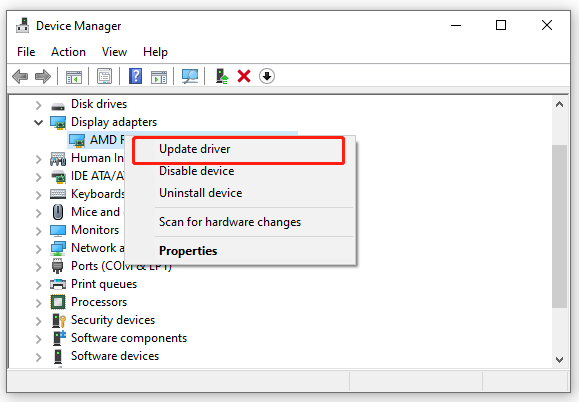Expand the Print queues node
The width and height of the screenshot is (579, 402).
(38, 285)
